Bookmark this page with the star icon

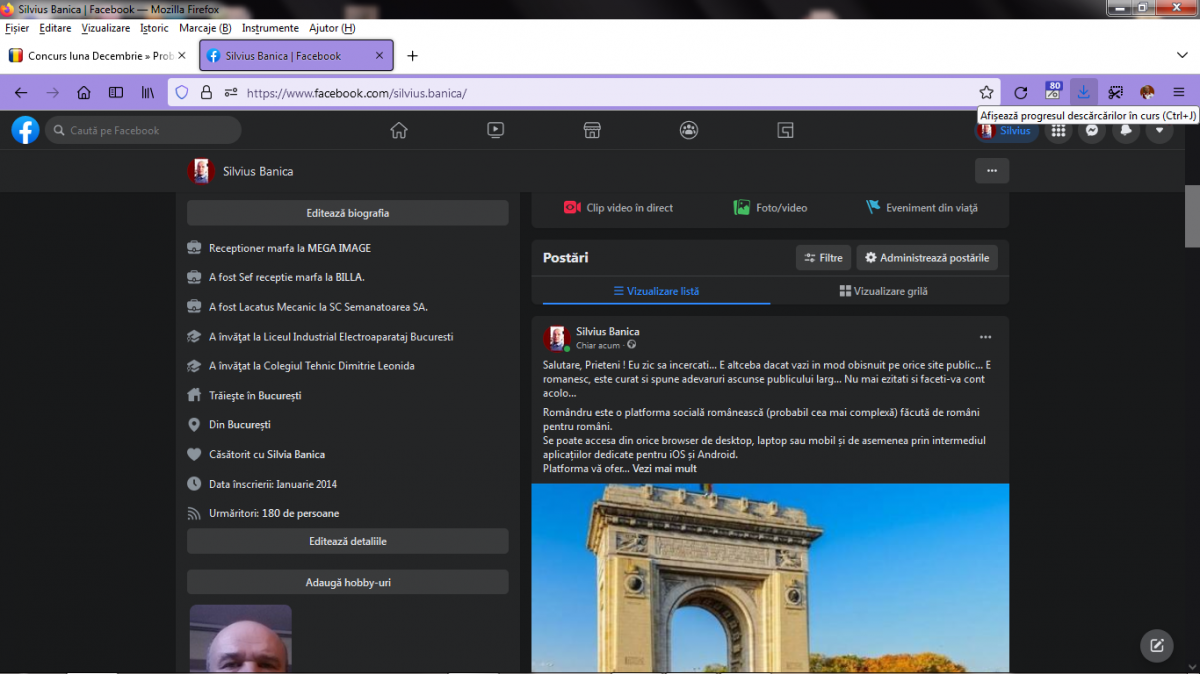click(x=986, y=93)
